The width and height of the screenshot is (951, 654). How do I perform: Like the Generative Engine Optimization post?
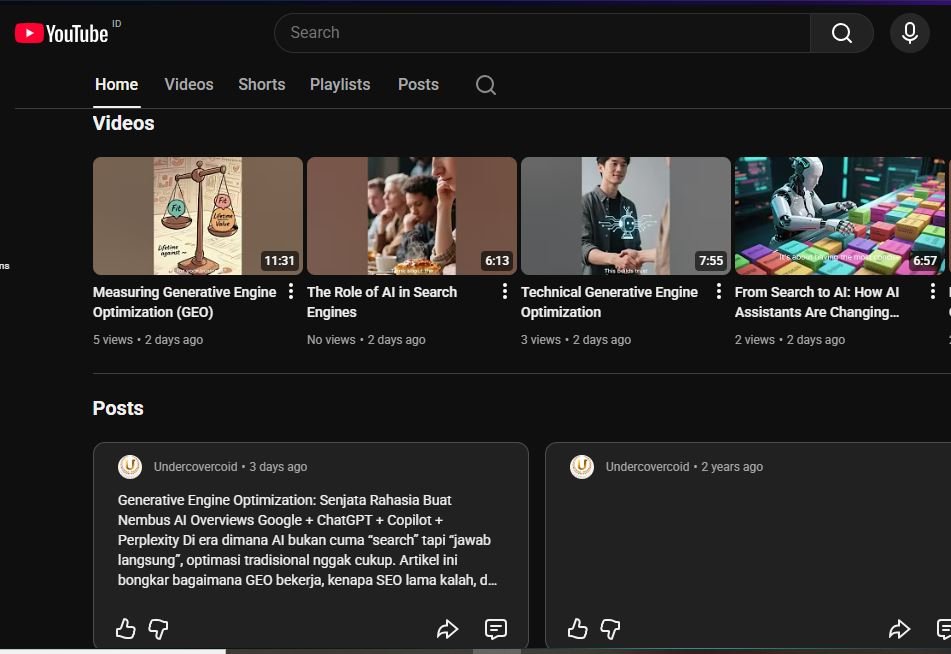pyautogui.click(x=125, y=629)
